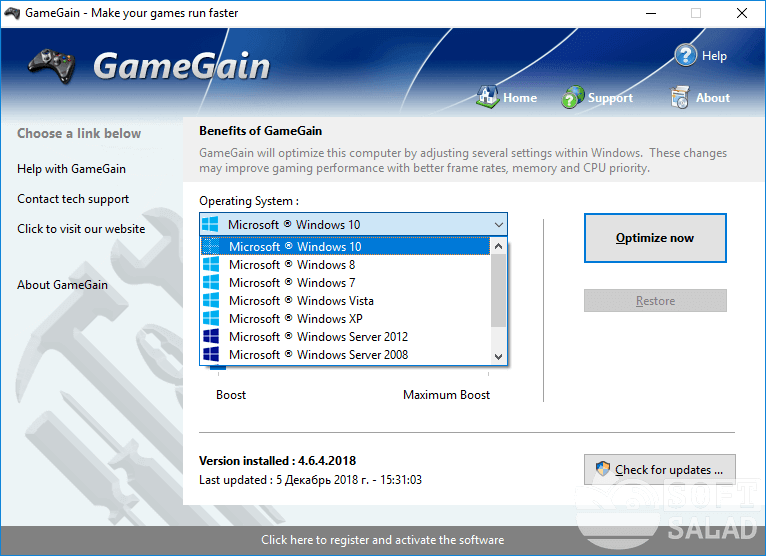Click the Home house icon
766x556 pixels.
click(x=488, y=96)
